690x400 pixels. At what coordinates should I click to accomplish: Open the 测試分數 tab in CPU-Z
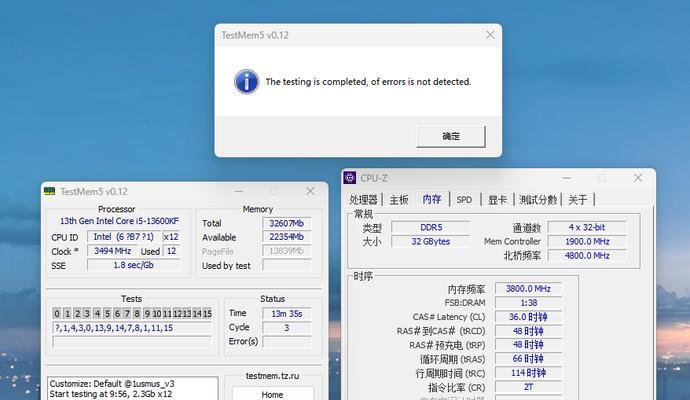538,200
